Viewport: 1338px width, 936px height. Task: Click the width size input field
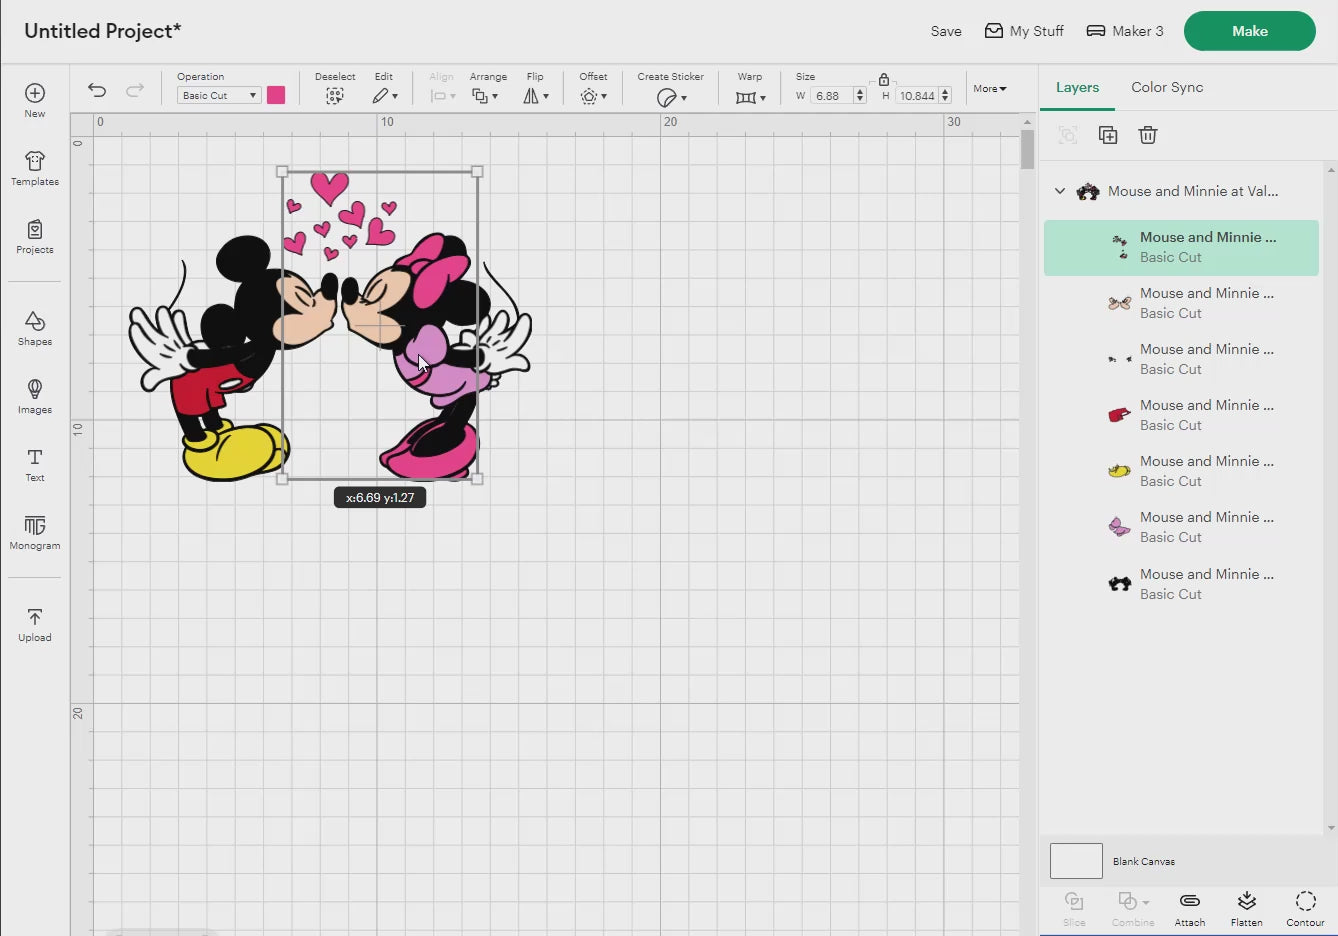click(x=832, y=96)
